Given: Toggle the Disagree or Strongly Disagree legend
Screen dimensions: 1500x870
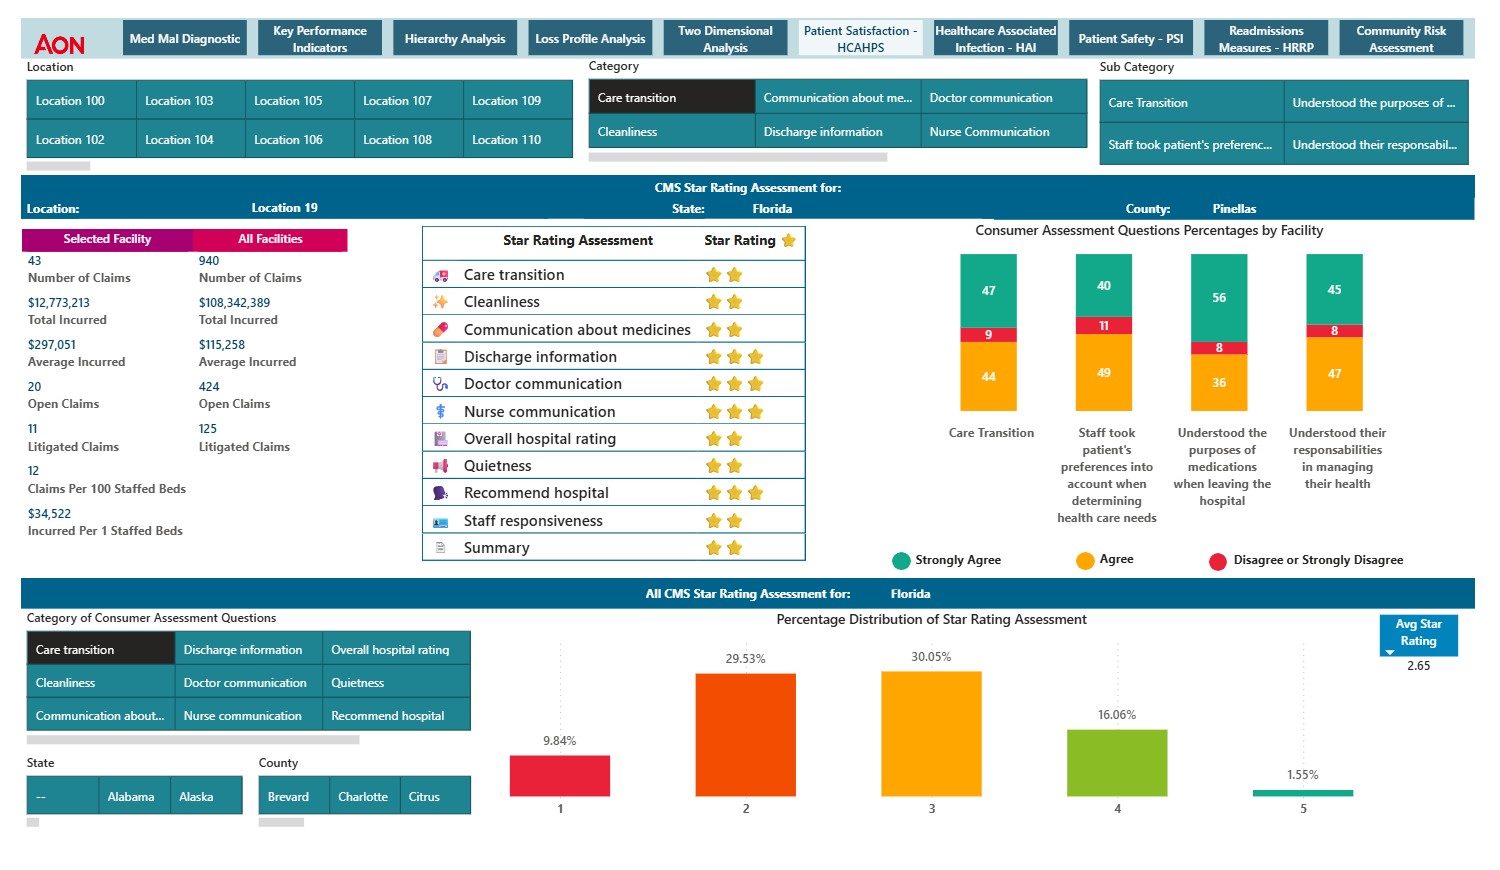Looking at the screenshot, I should point(1218,560).
